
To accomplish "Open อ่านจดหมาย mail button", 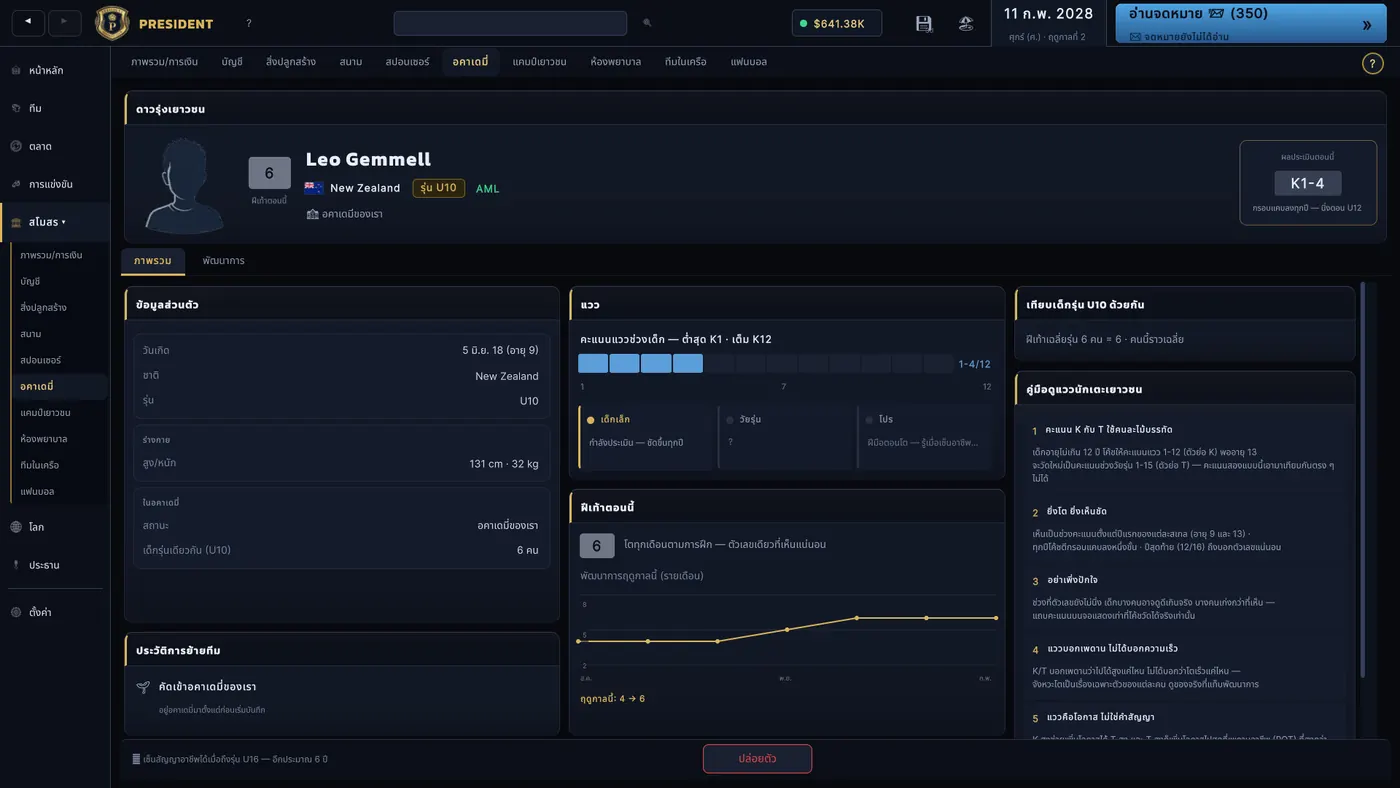I will tap(1251, 24).
